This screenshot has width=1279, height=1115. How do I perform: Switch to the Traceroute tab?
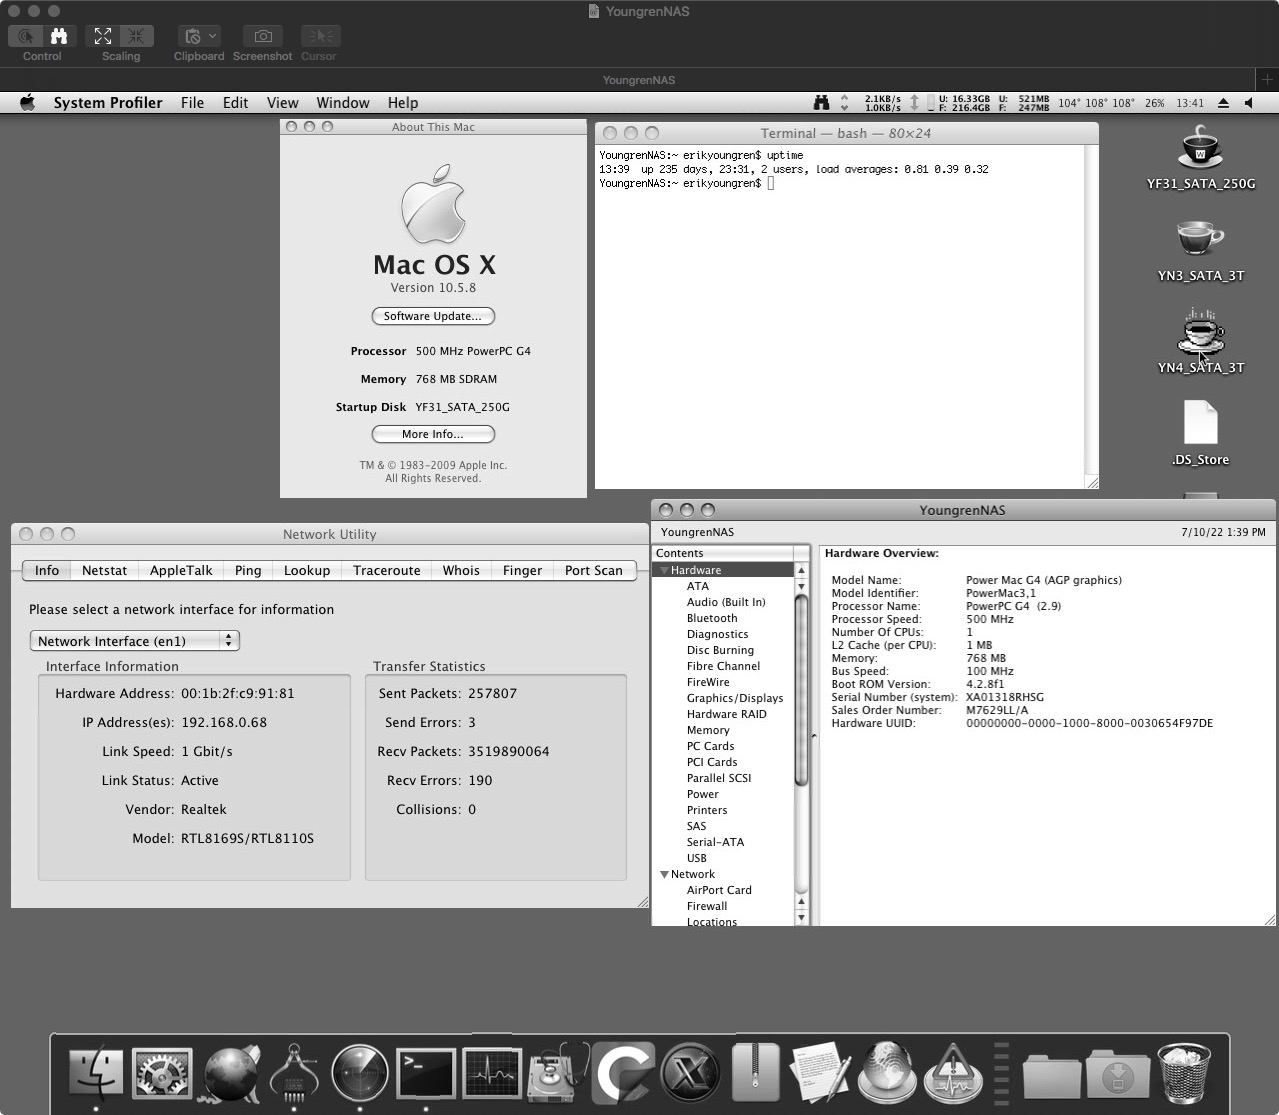[x=386, y=570]
